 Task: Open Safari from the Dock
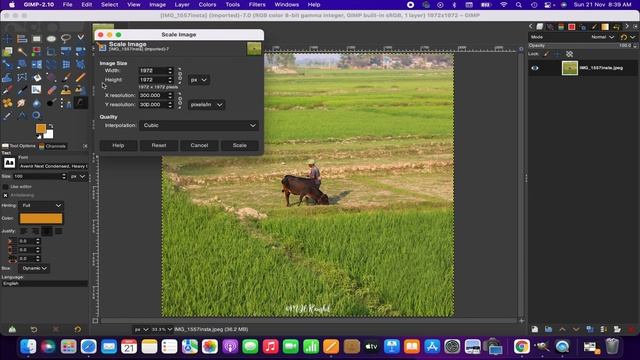(89, 347)
